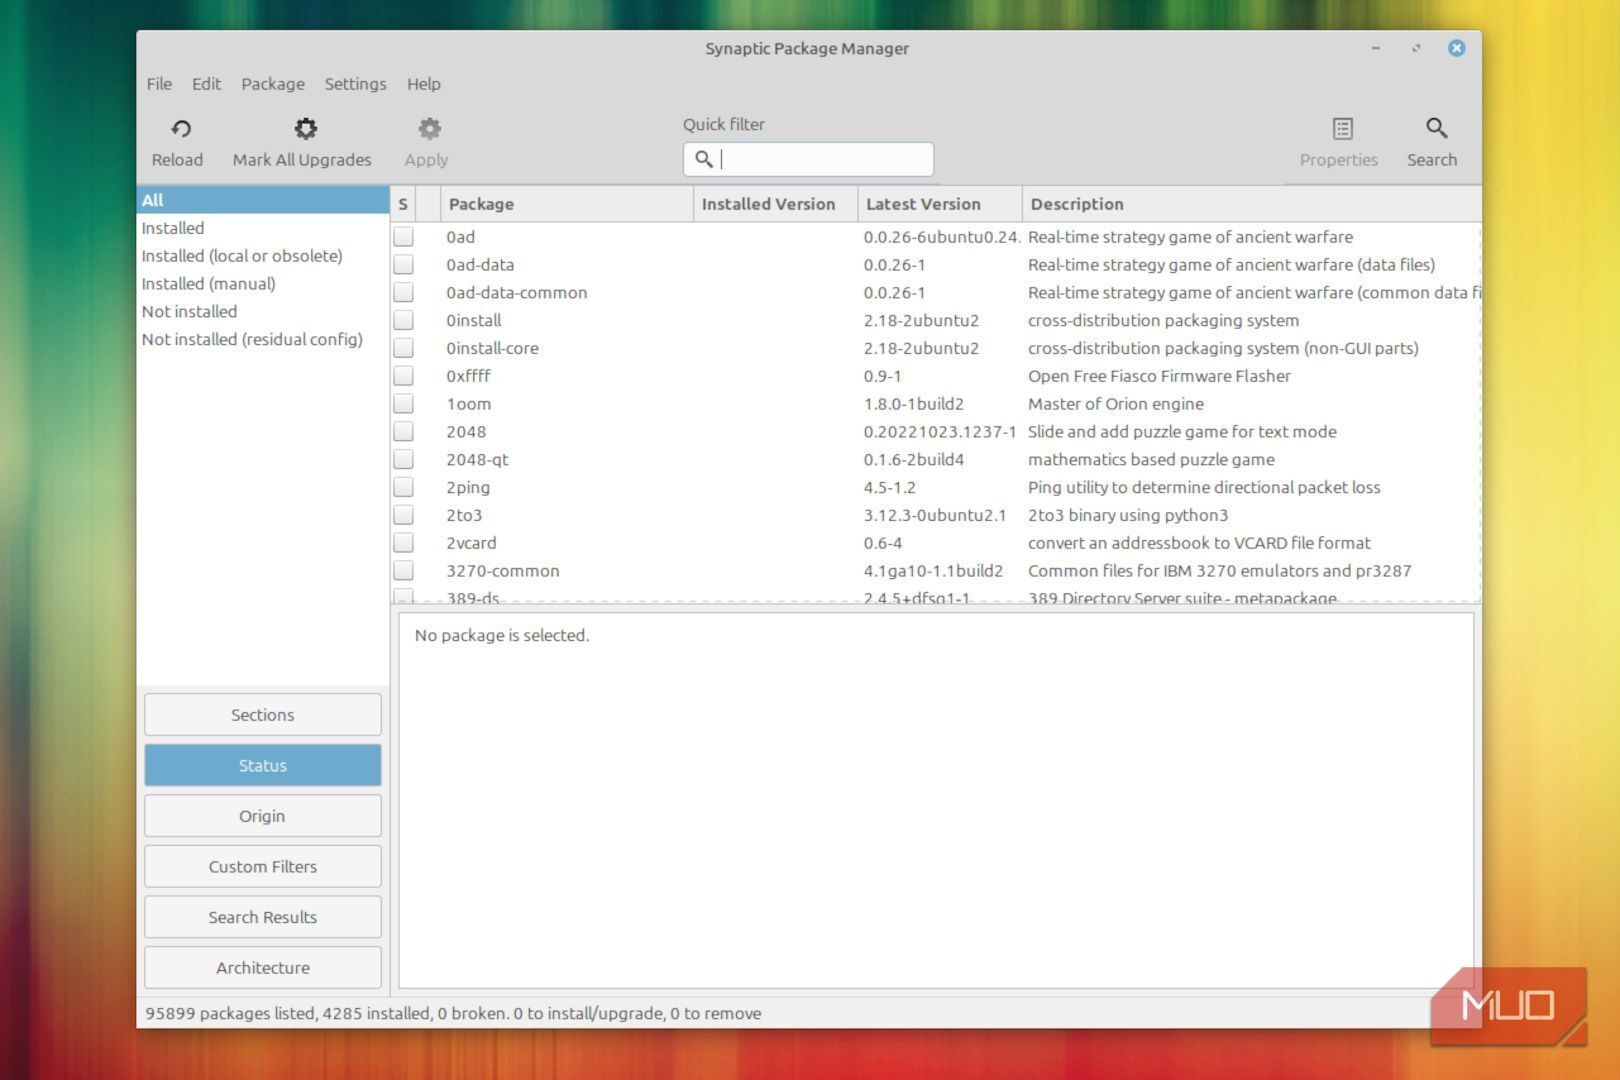Select the Not installed status filter
The width and height of the screenshot is (1620, 1080).
189,312
